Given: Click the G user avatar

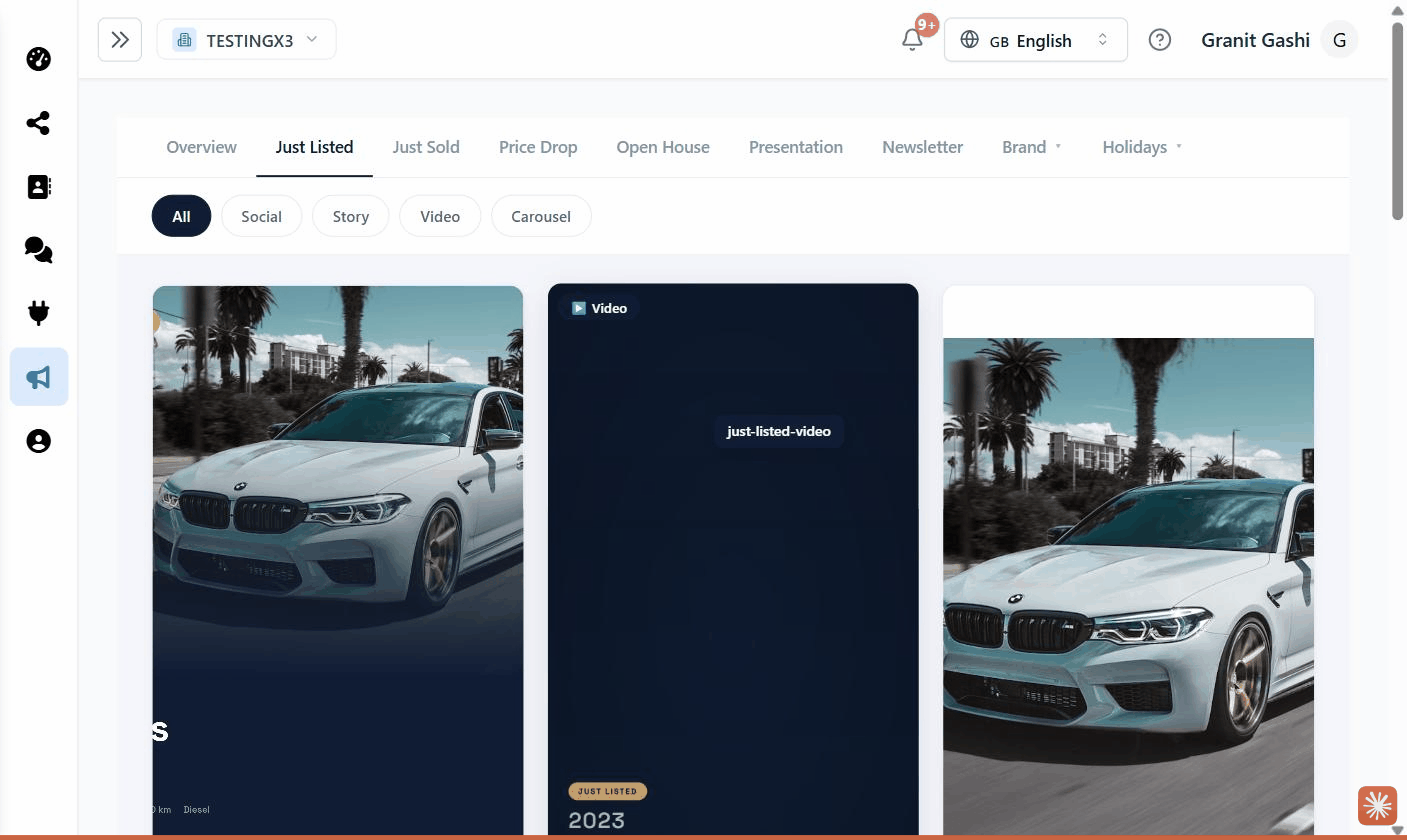Looking at the screenshot, I should click(x=1339, y=40).
